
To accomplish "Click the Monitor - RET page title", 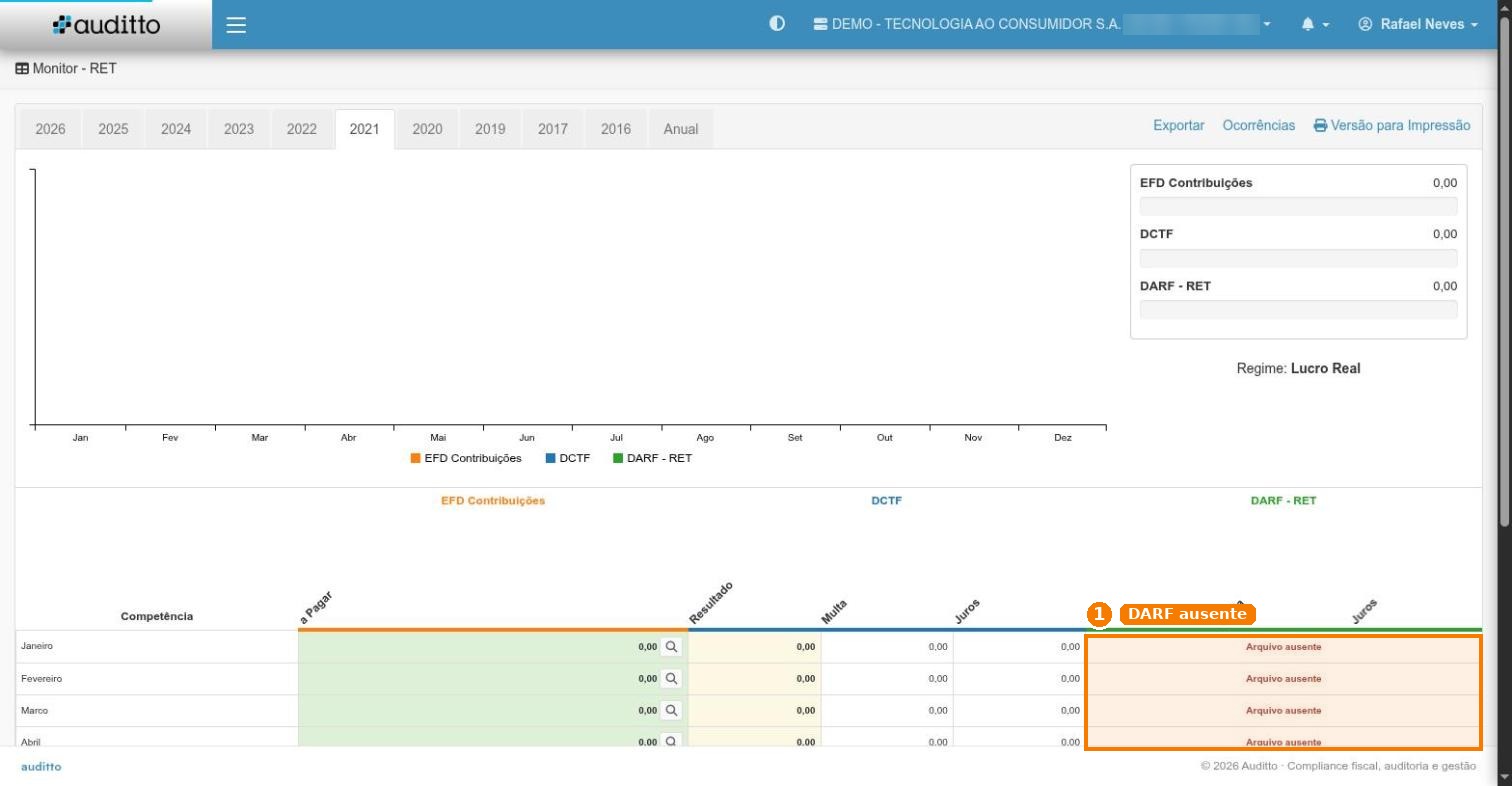I will (x=66, y=69).
